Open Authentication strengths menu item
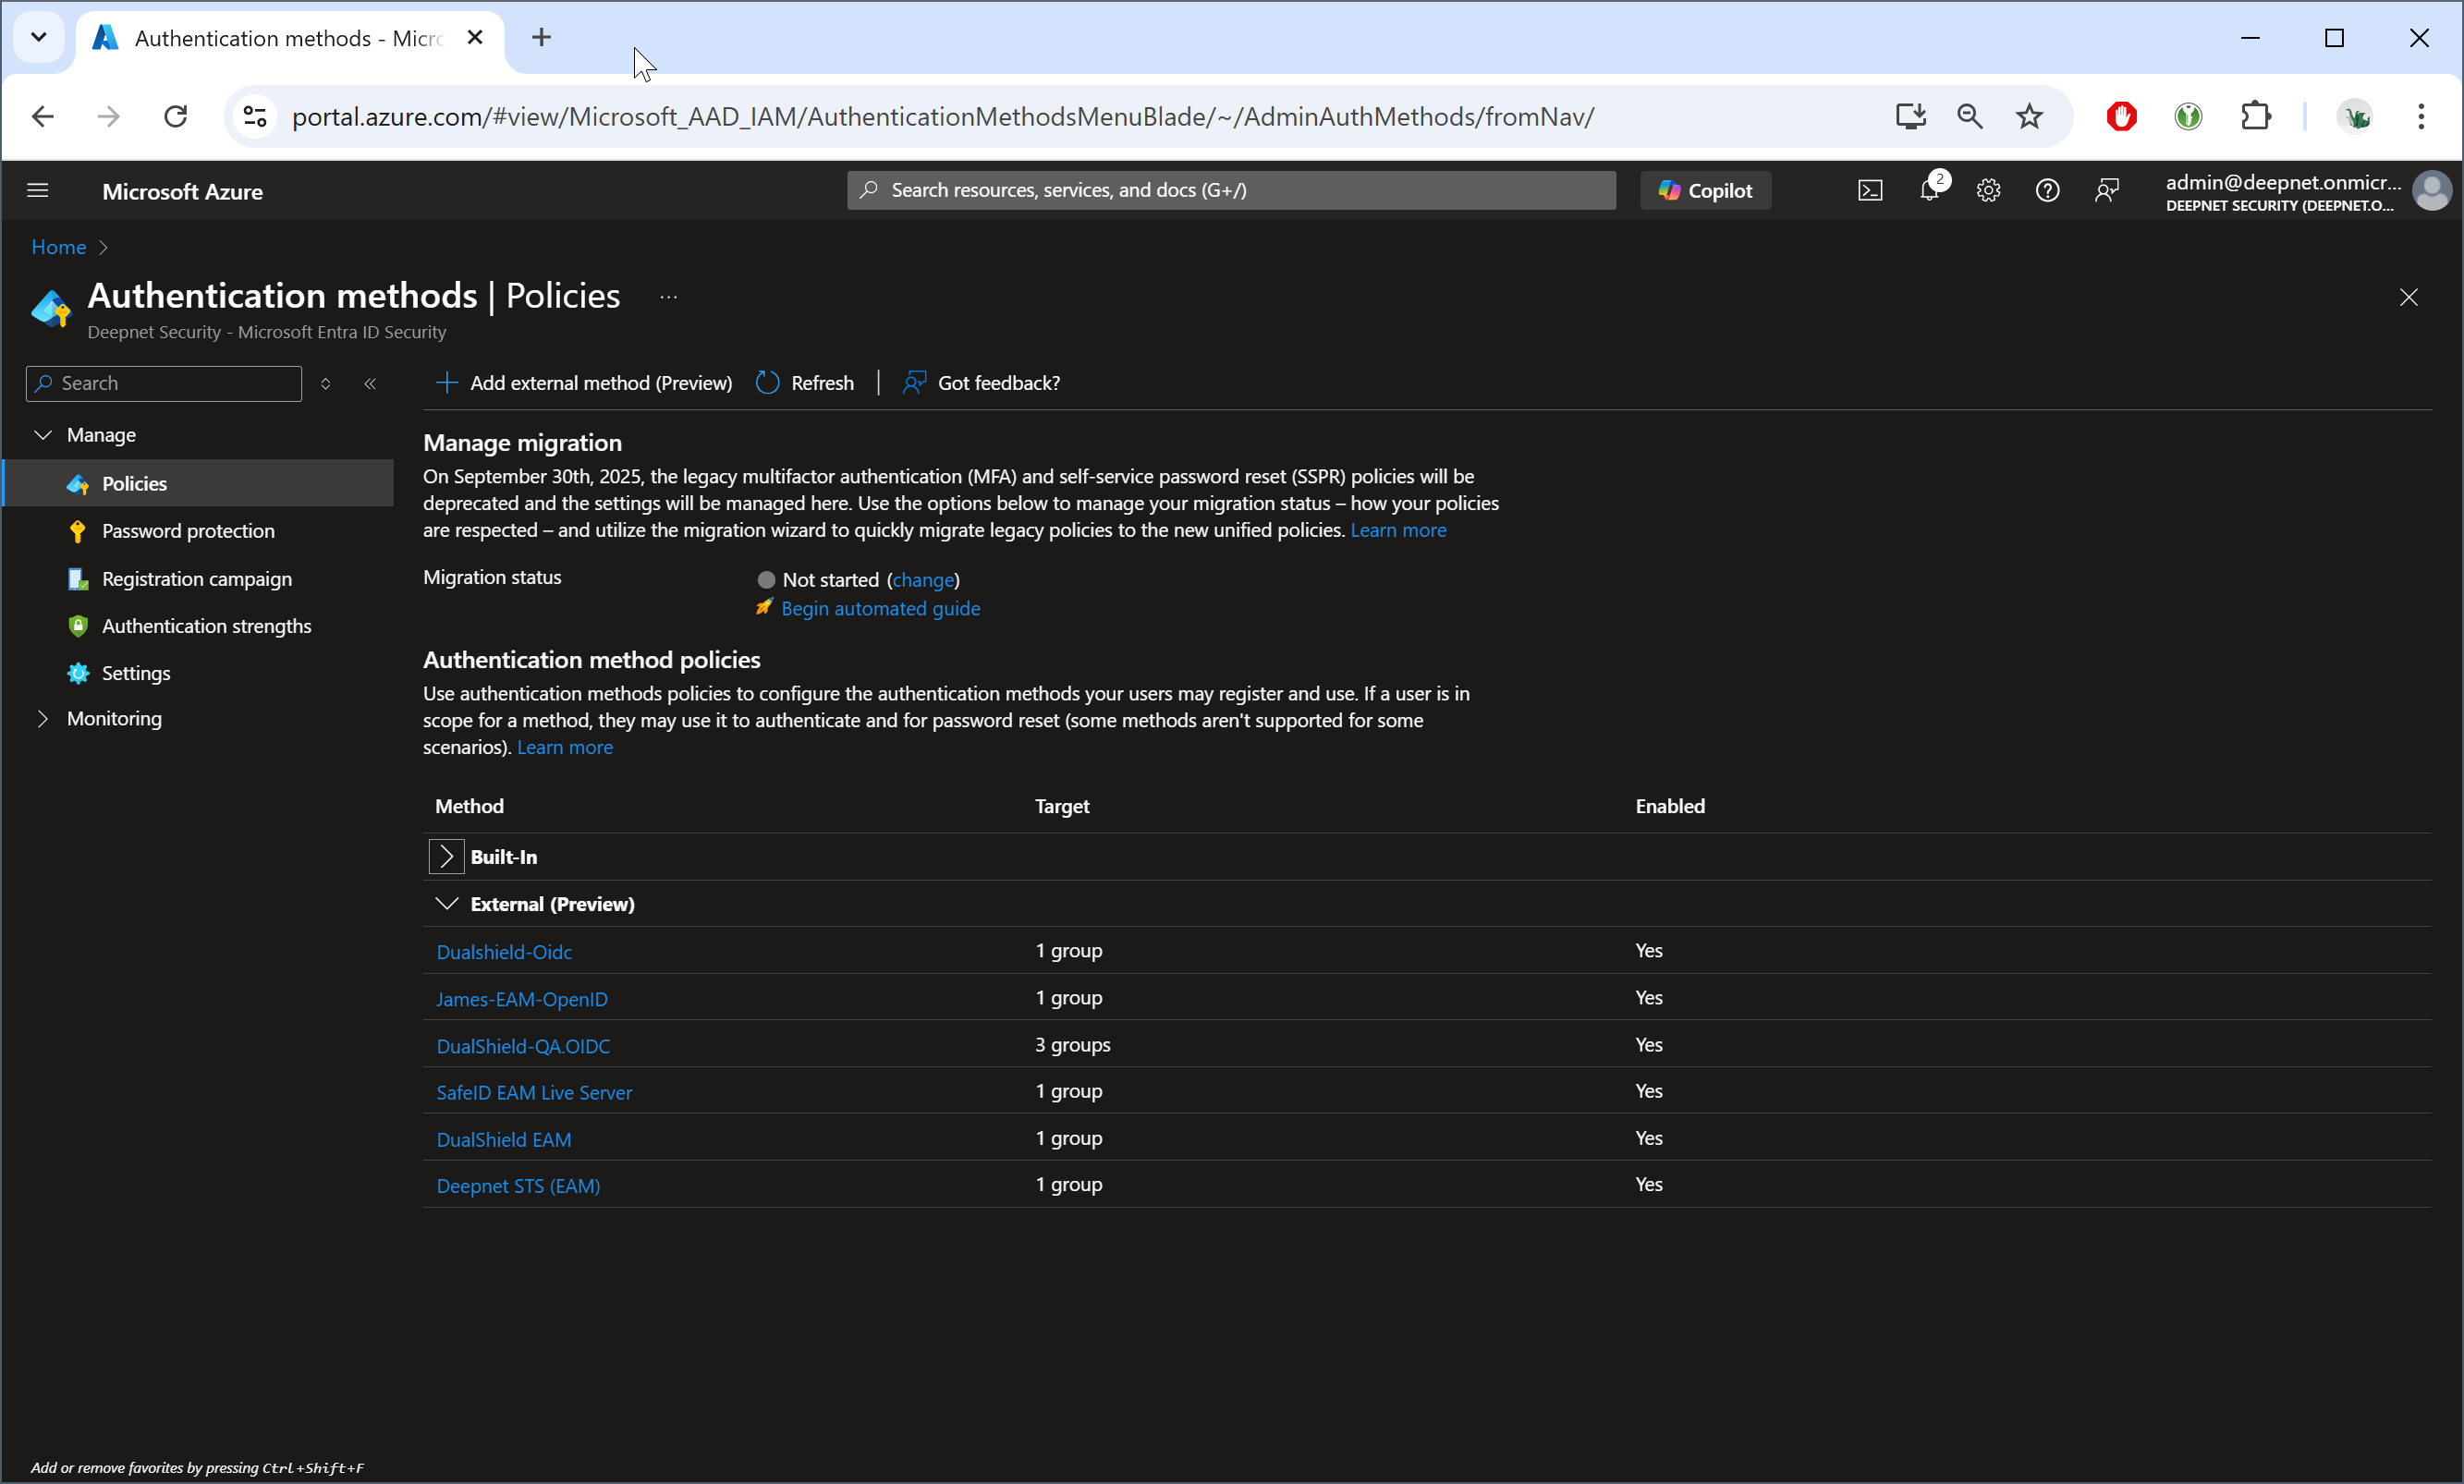This screenshot has width=2464, height=1484. coord(206,626)
